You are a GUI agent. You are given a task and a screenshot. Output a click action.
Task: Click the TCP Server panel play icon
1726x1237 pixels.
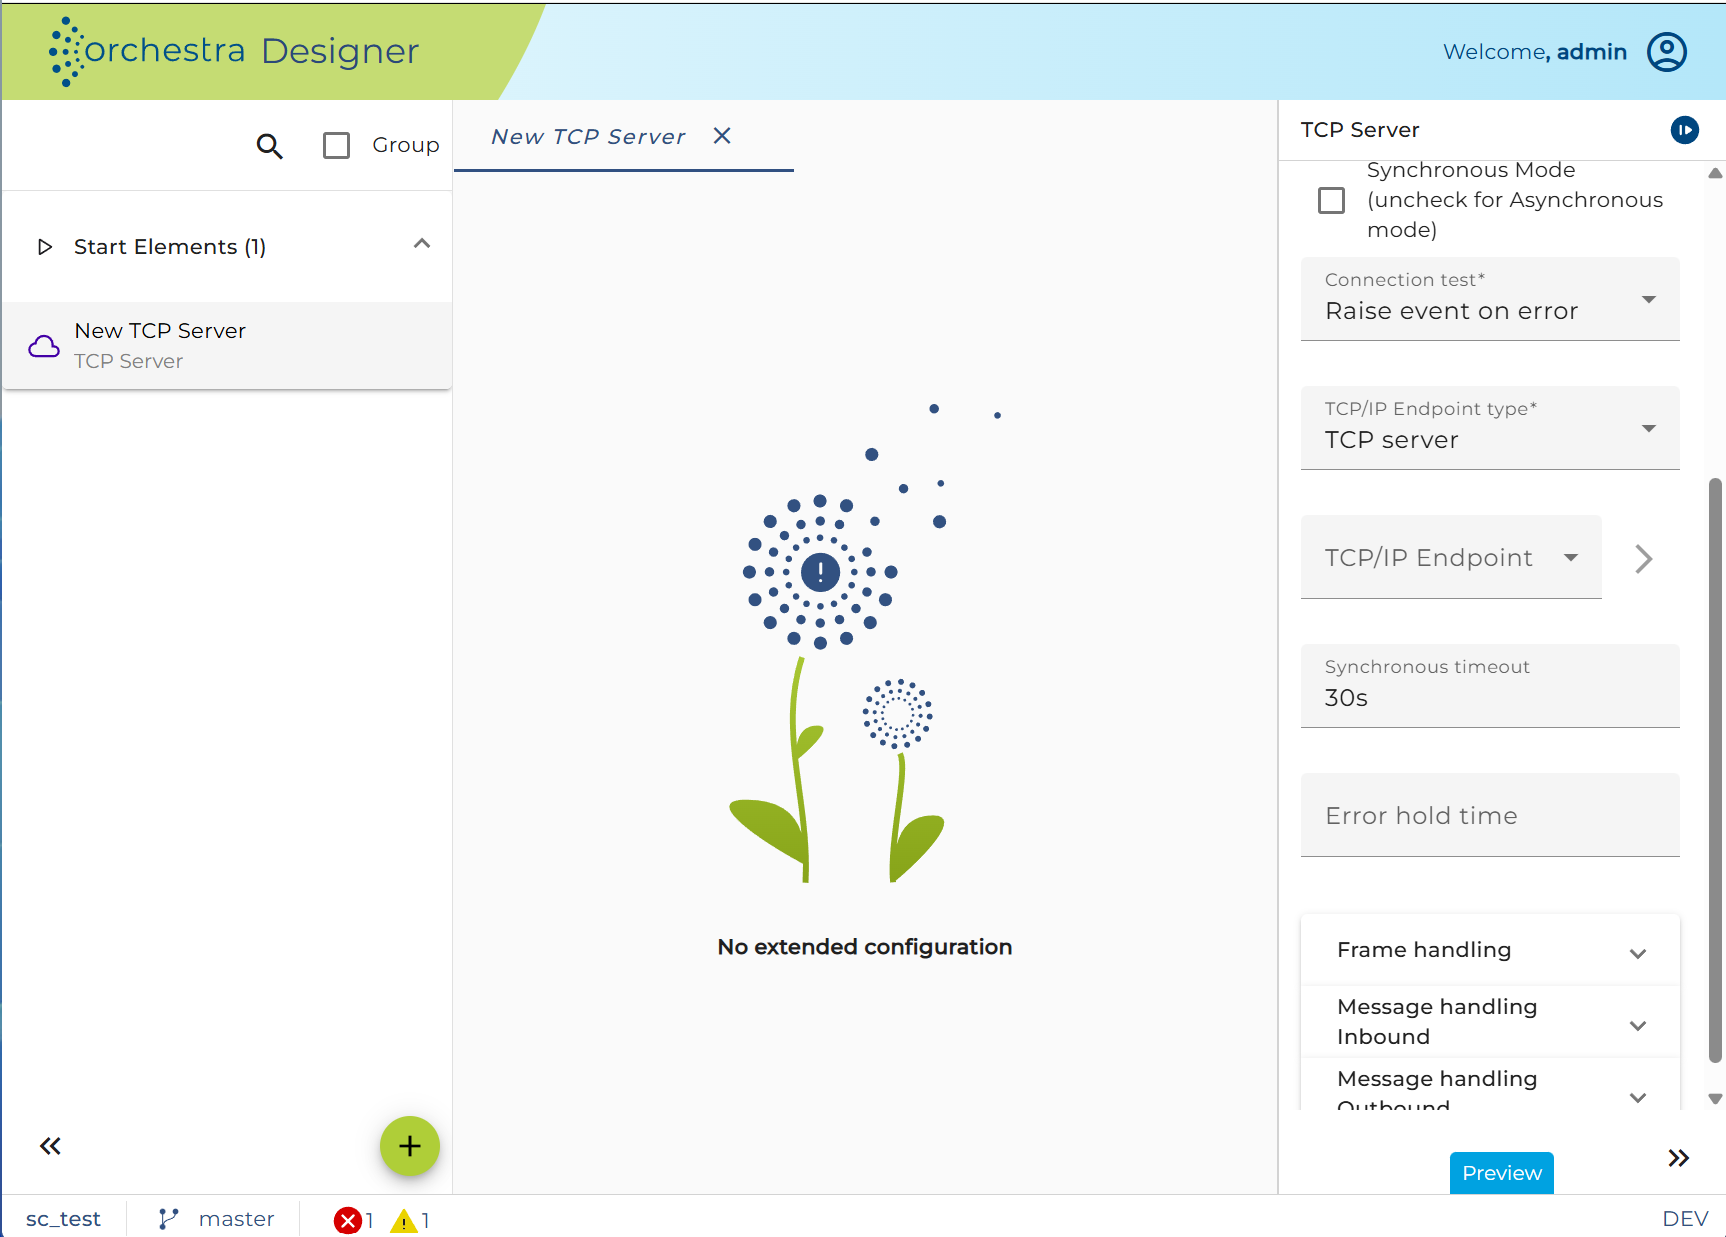point(1685,130)
